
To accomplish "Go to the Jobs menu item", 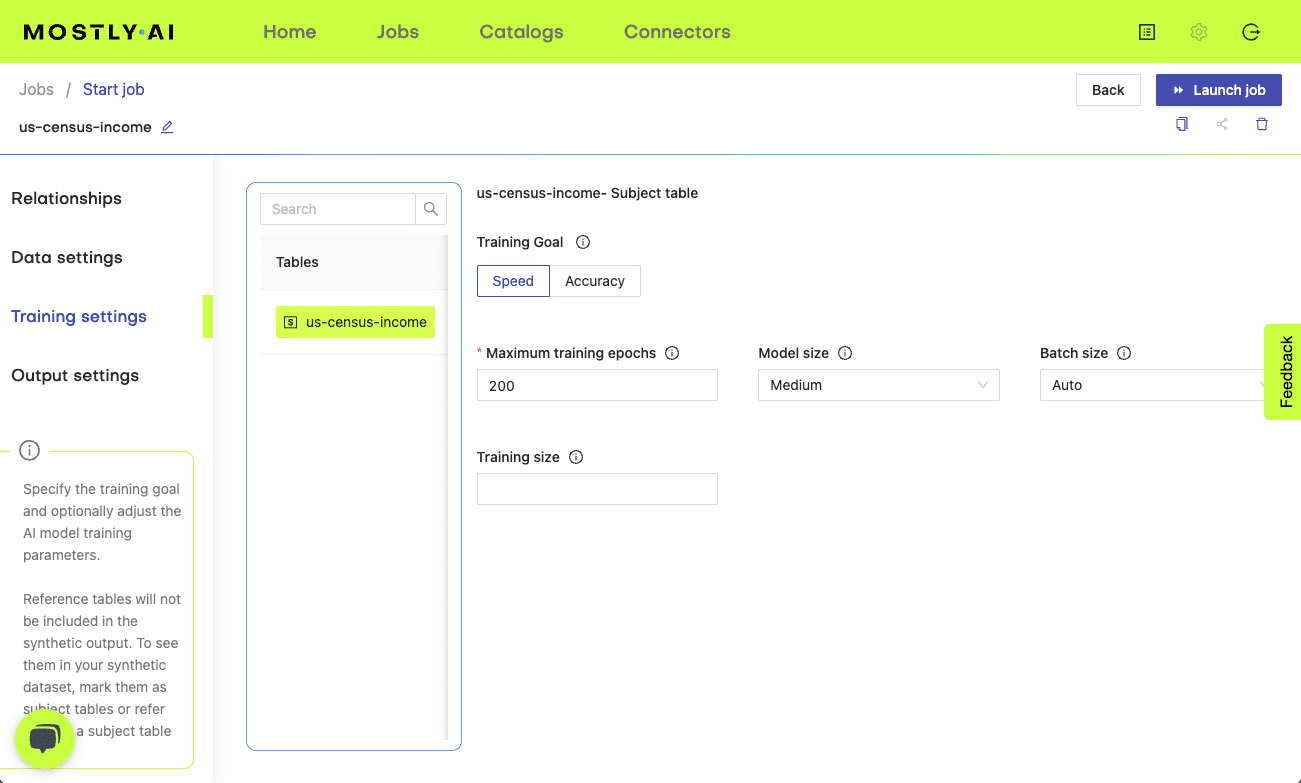I will (397, 31).
